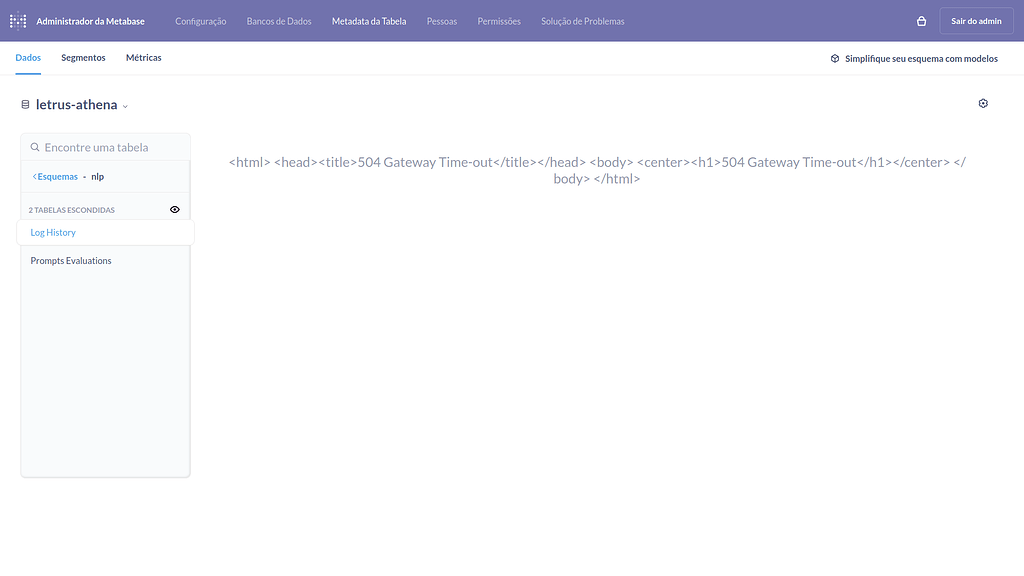Screen dimensions: 1024x576
Task: Click the magnifier icon in the table search
Action: [33, 147]
